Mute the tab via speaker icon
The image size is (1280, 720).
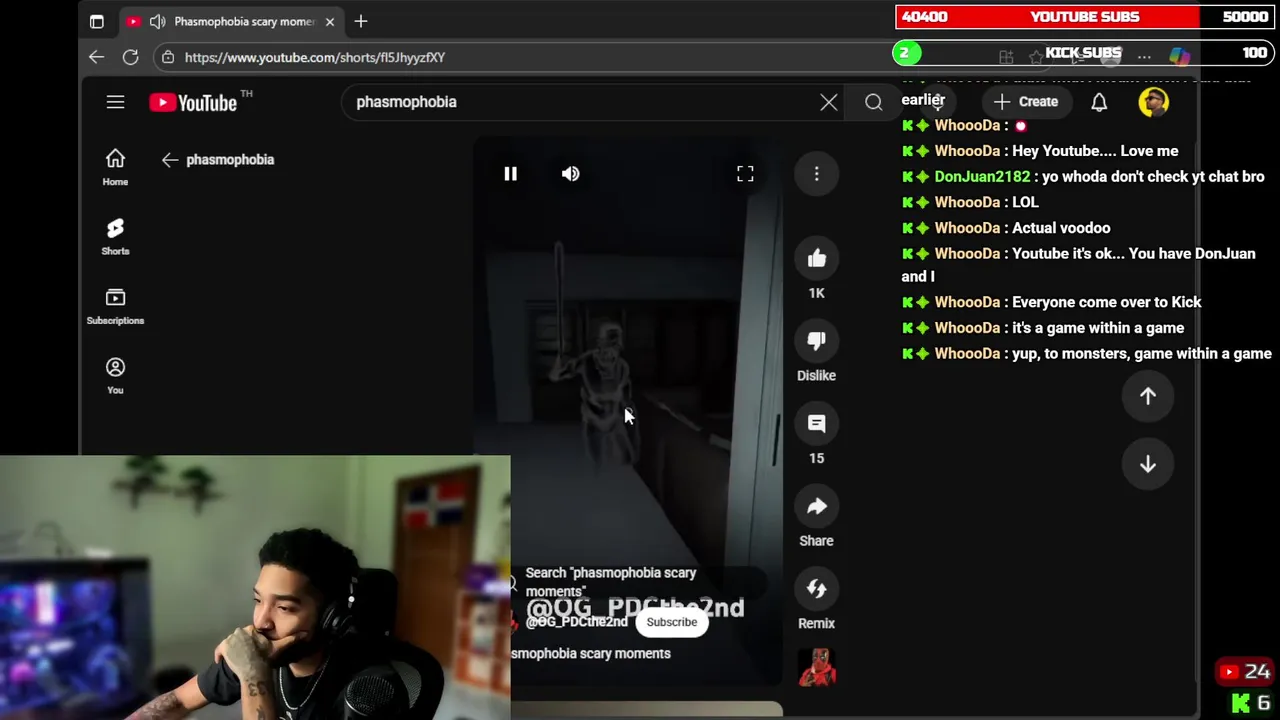coord(158,21)
